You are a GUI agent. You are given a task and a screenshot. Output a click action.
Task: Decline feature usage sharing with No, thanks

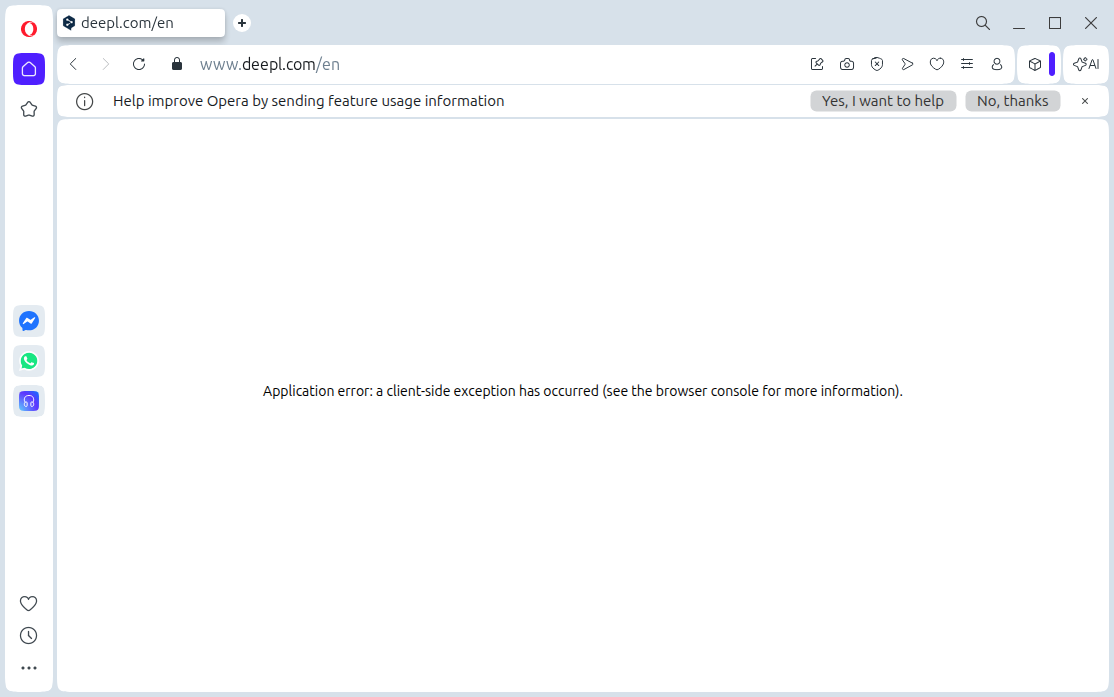[1012, 100]
